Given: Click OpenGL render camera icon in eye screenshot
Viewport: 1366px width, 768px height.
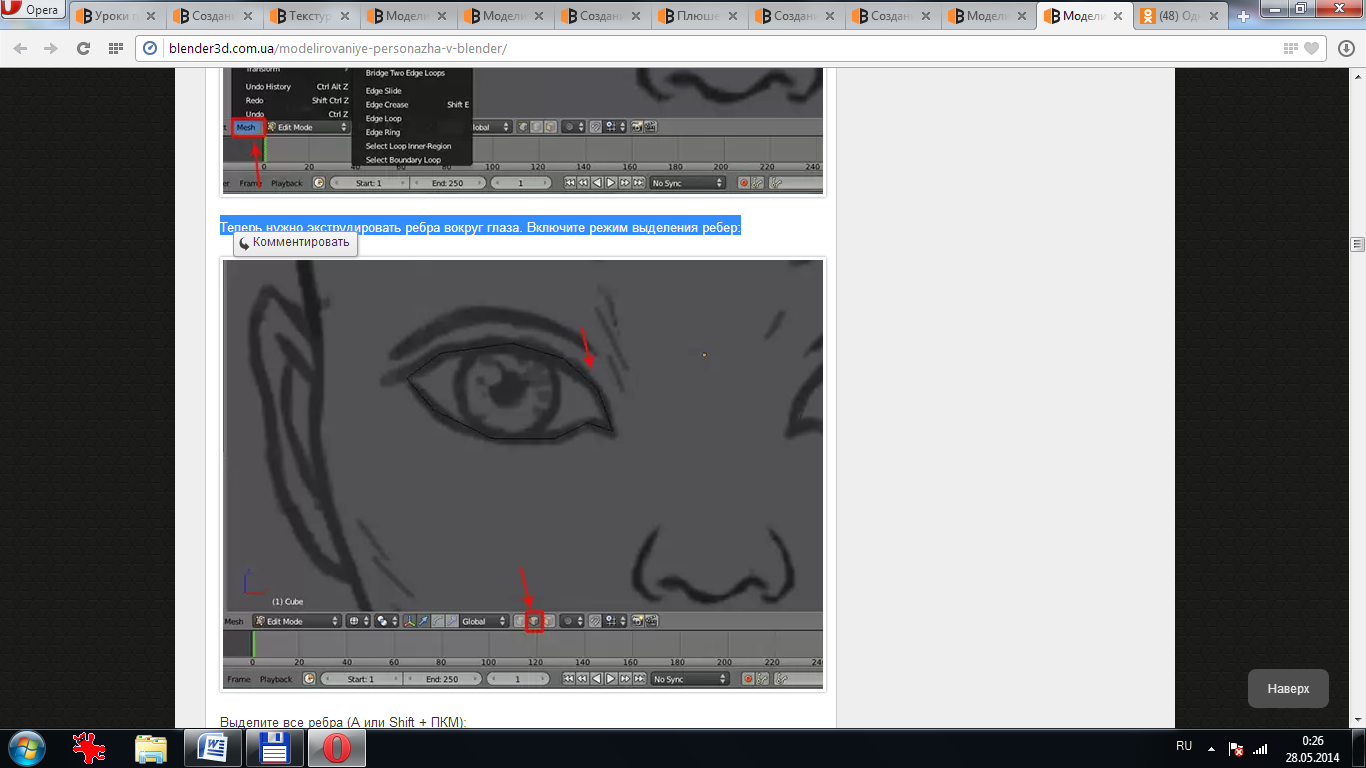Looking at the screenshot, I should click(x=637, y=621).
